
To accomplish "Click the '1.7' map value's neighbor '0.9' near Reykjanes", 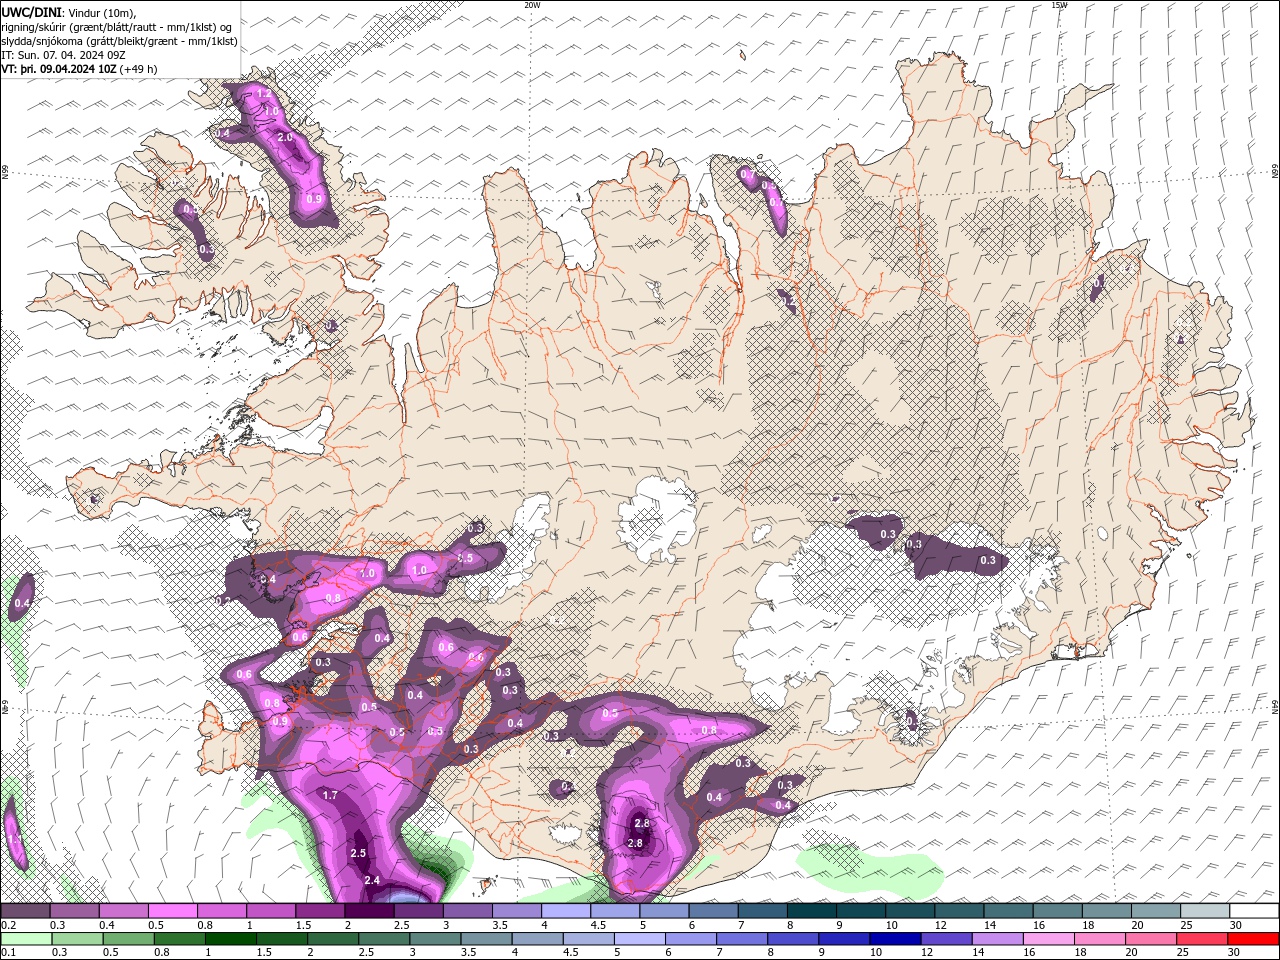I will pyautogui.click(x=280, y=721).
